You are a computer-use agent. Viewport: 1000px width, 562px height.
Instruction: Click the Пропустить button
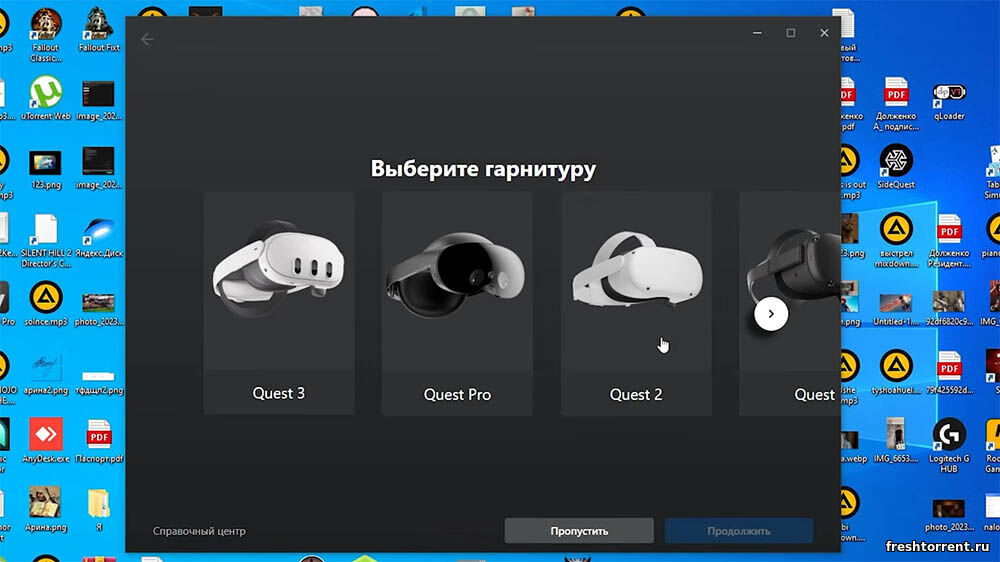click(x=579, y=531)
